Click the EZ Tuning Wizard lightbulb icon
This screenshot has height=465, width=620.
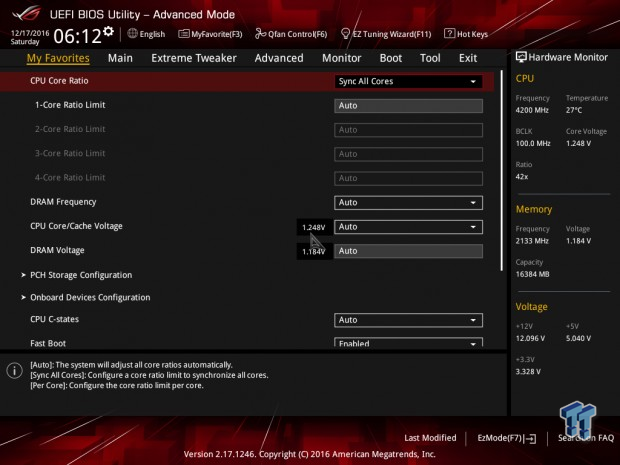coord(346,34)
